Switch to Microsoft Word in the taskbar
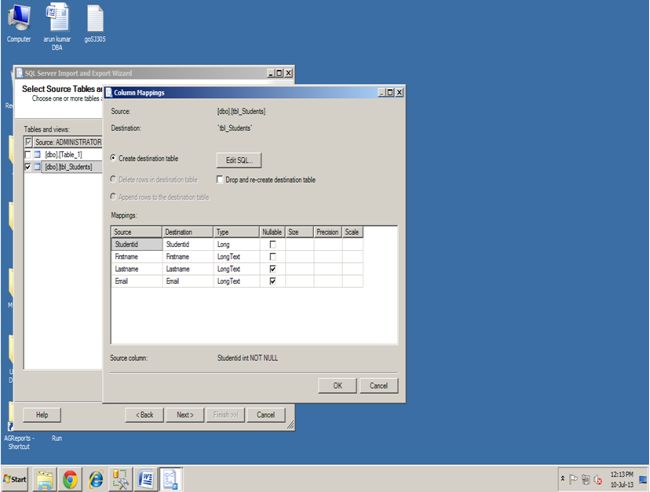Screen dimensions: 650x492 pos(146,480)
